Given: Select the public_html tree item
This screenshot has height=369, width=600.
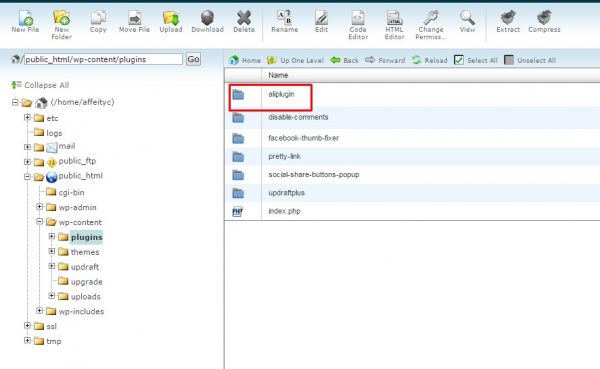Looking at the screenshot, I should [80, 176].
